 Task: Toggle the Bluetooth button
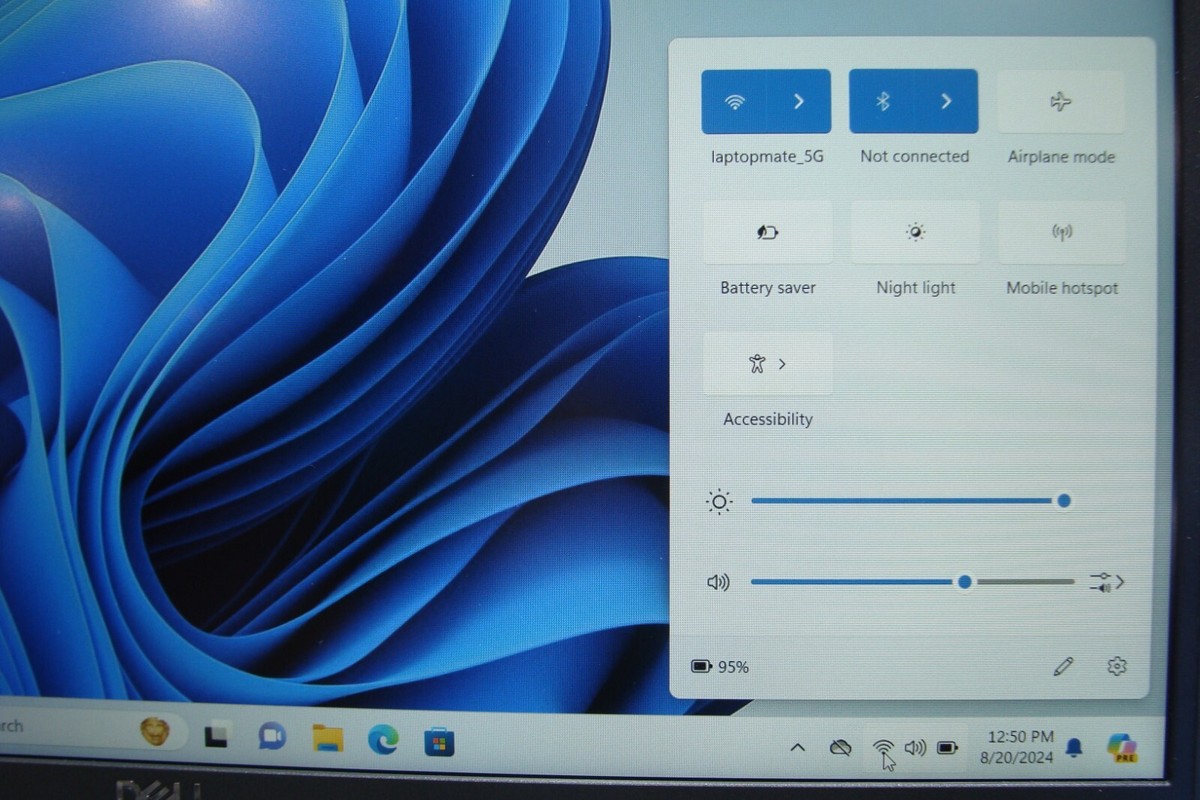(x=882, y=101)
